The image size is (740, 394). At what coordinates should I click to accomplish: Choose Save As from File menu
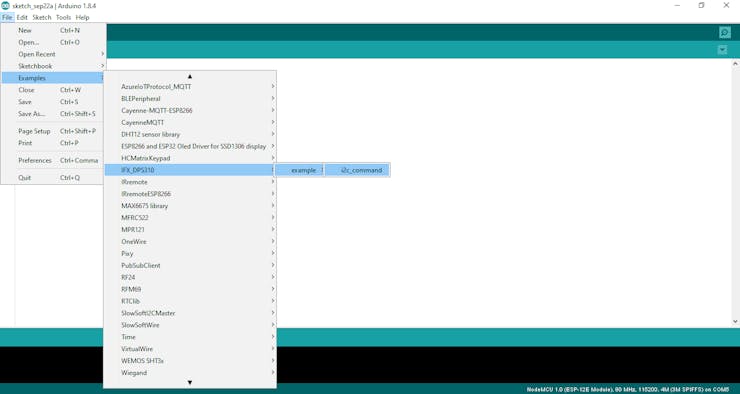[x=53, y=114]
